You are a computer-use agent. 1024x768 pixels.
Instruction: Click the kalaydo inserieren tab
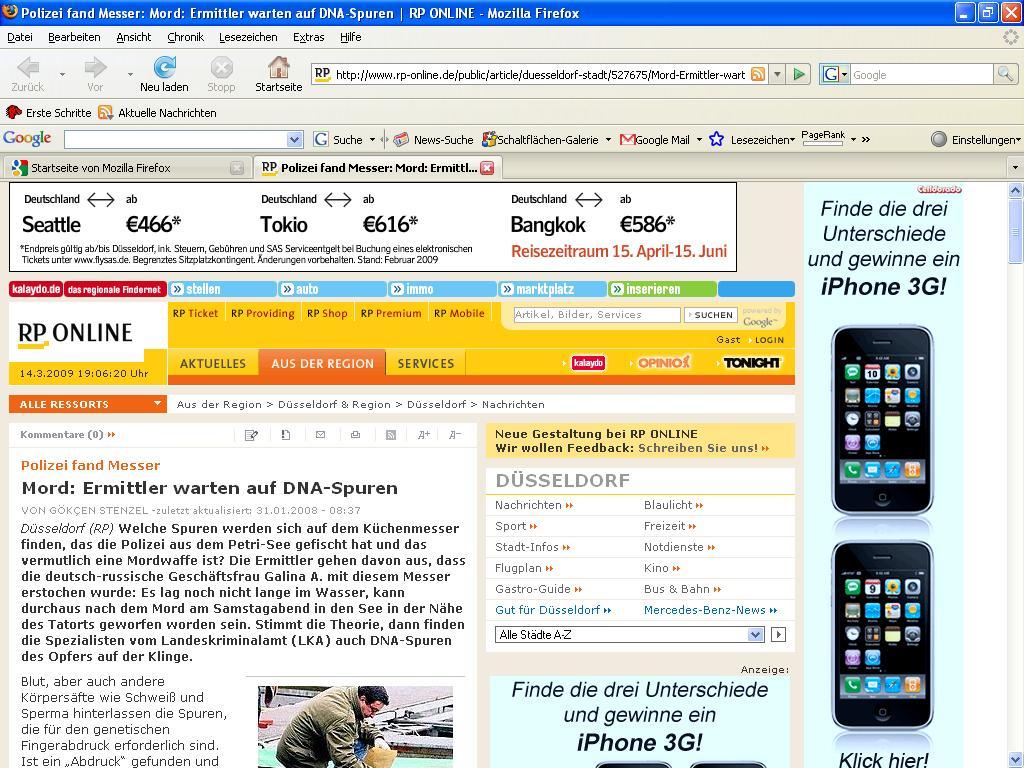[662, 289]
